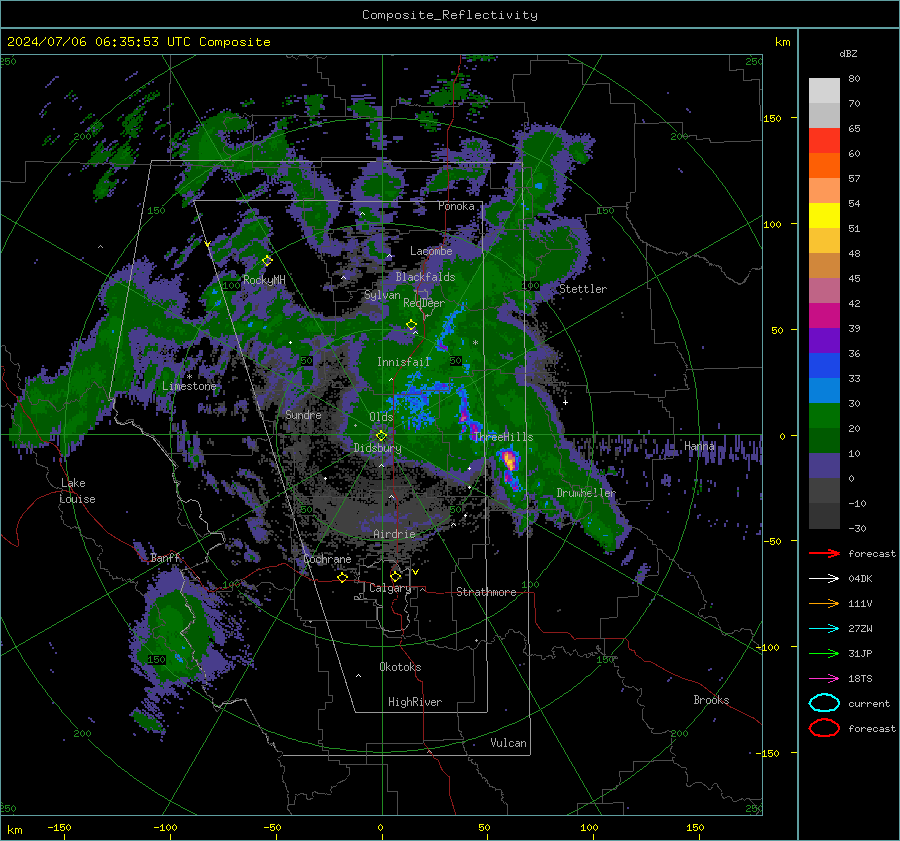Click the Composite_Reflectivity title text
Screen dimensions: 900x841
[449, 15]
